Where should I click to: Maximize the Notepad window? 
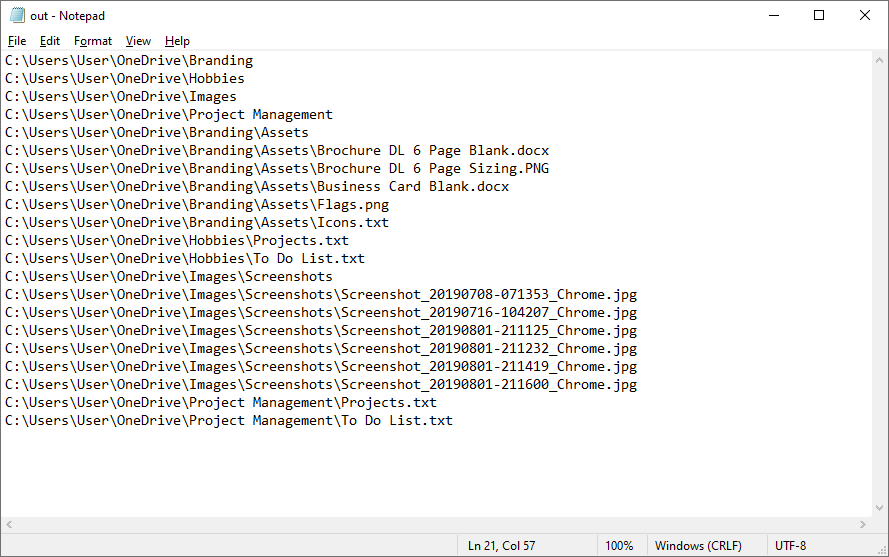[x=819, y=15]
